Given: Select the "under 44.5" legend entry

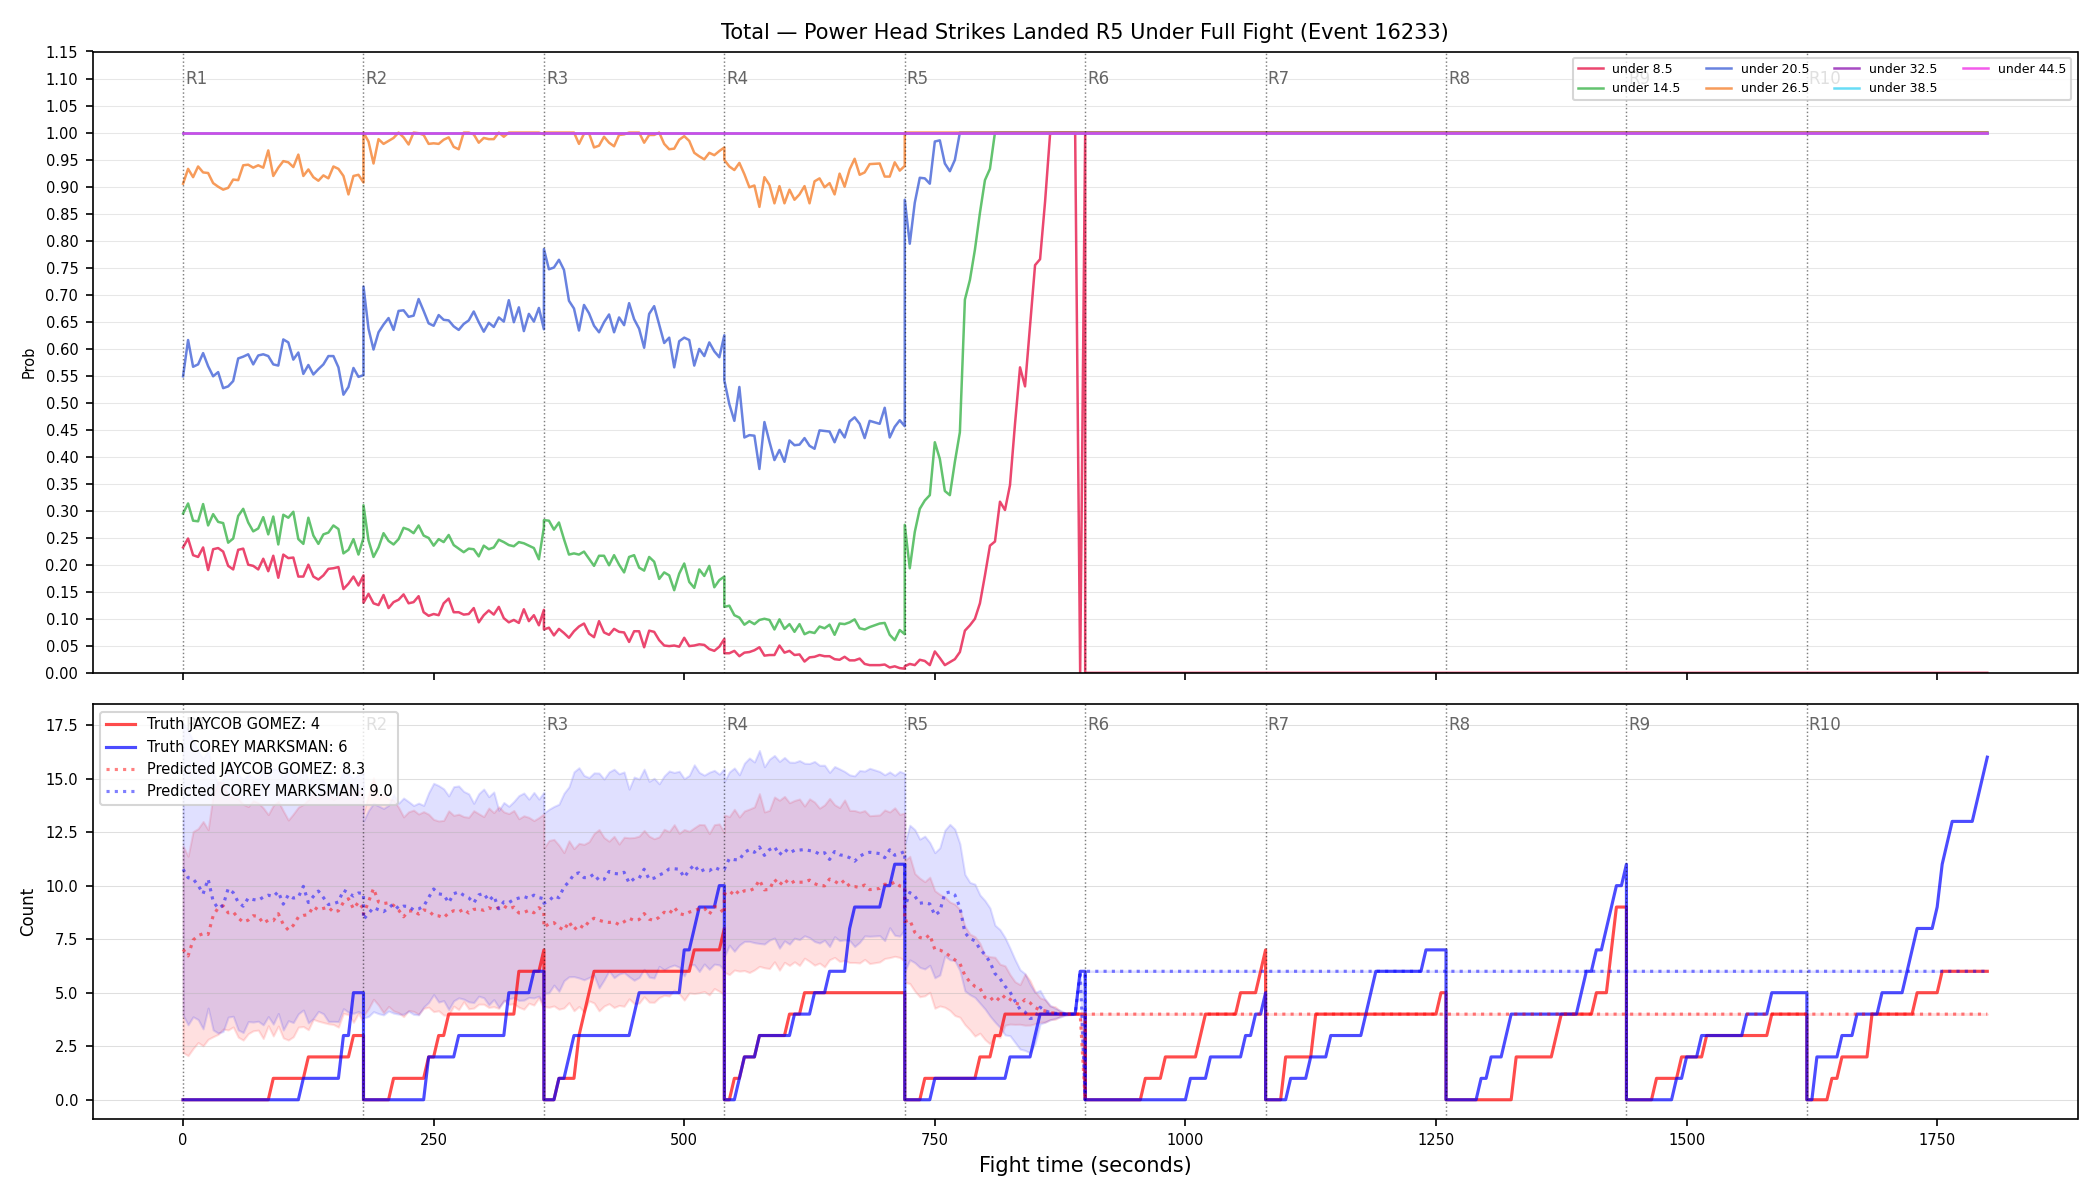Looking at the screenshot, I should coord(2014,69).
